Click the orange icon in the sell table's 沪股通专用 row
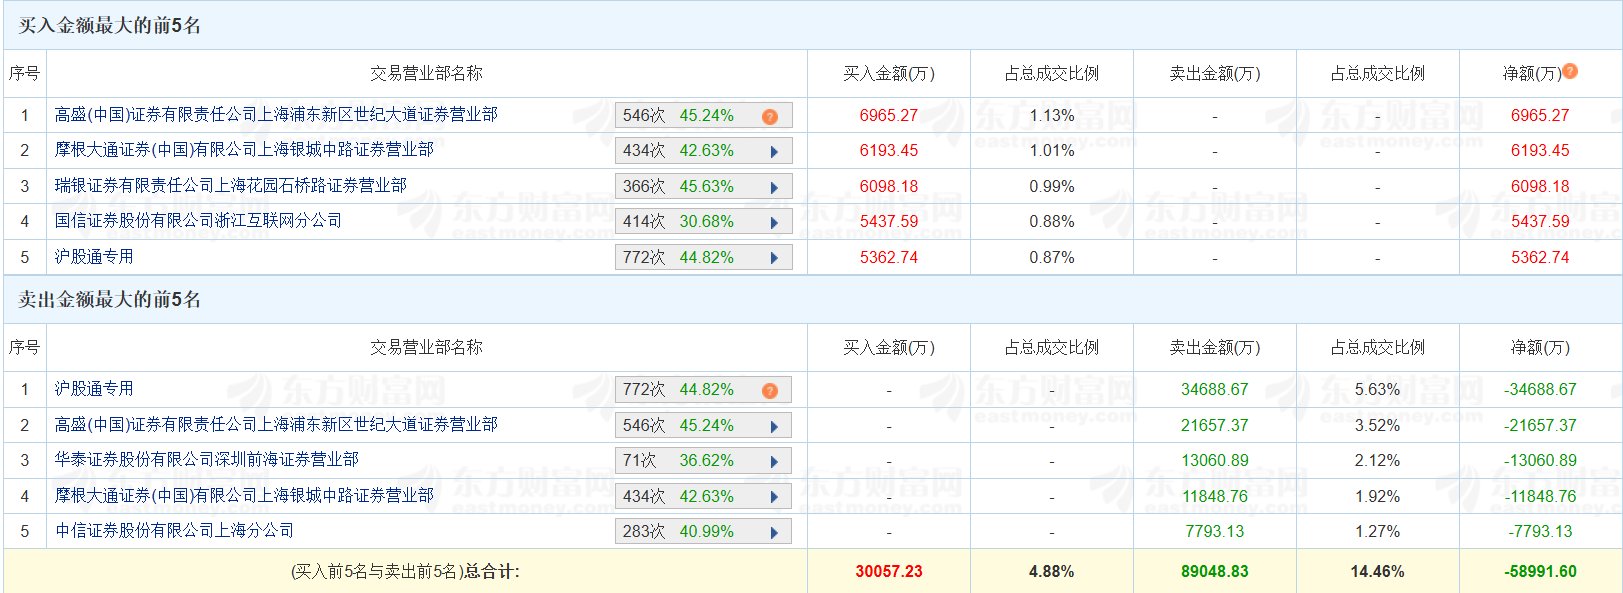The height and width of the screenshot is (593, 1623). (x=769, y=390)
